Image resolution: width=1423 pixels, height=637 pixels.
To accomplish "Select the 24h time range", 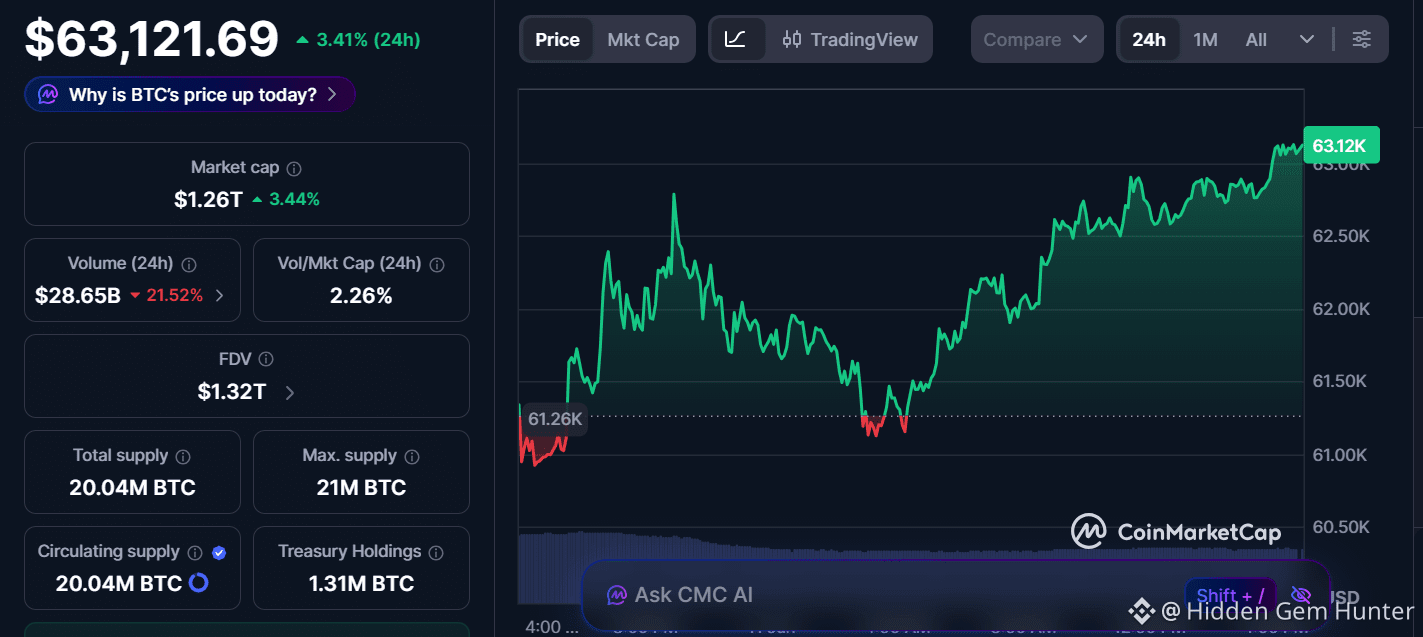I will tap(1149, 40).
